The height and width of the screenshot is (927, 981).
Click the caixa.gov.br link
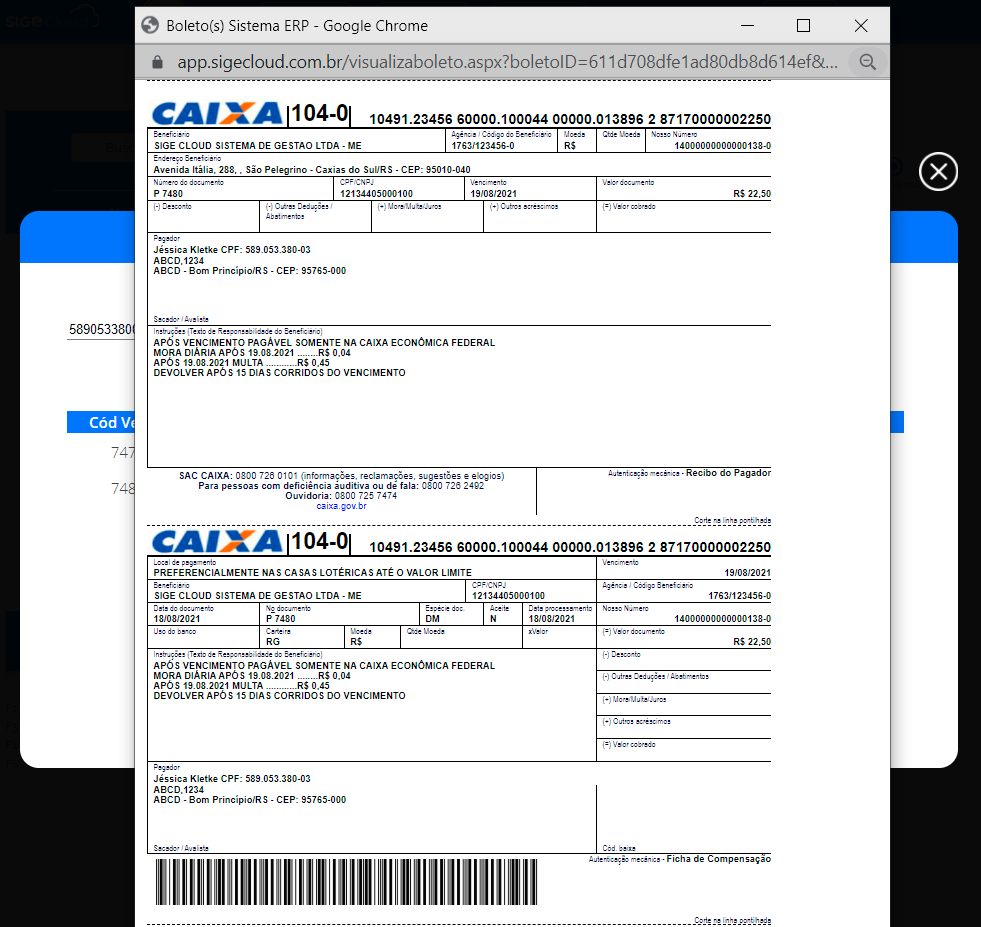coord(341,506)
